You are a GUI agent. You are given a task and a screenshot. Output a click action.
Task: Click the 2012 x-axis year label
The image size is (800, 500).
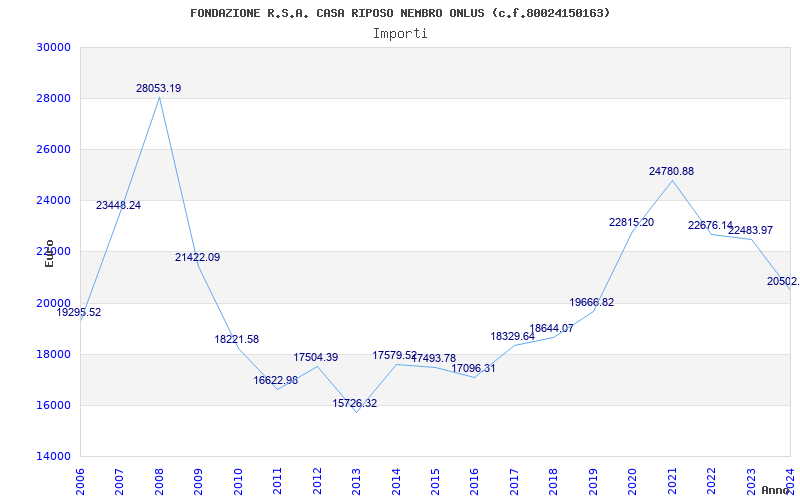click(x=316, y=481)
